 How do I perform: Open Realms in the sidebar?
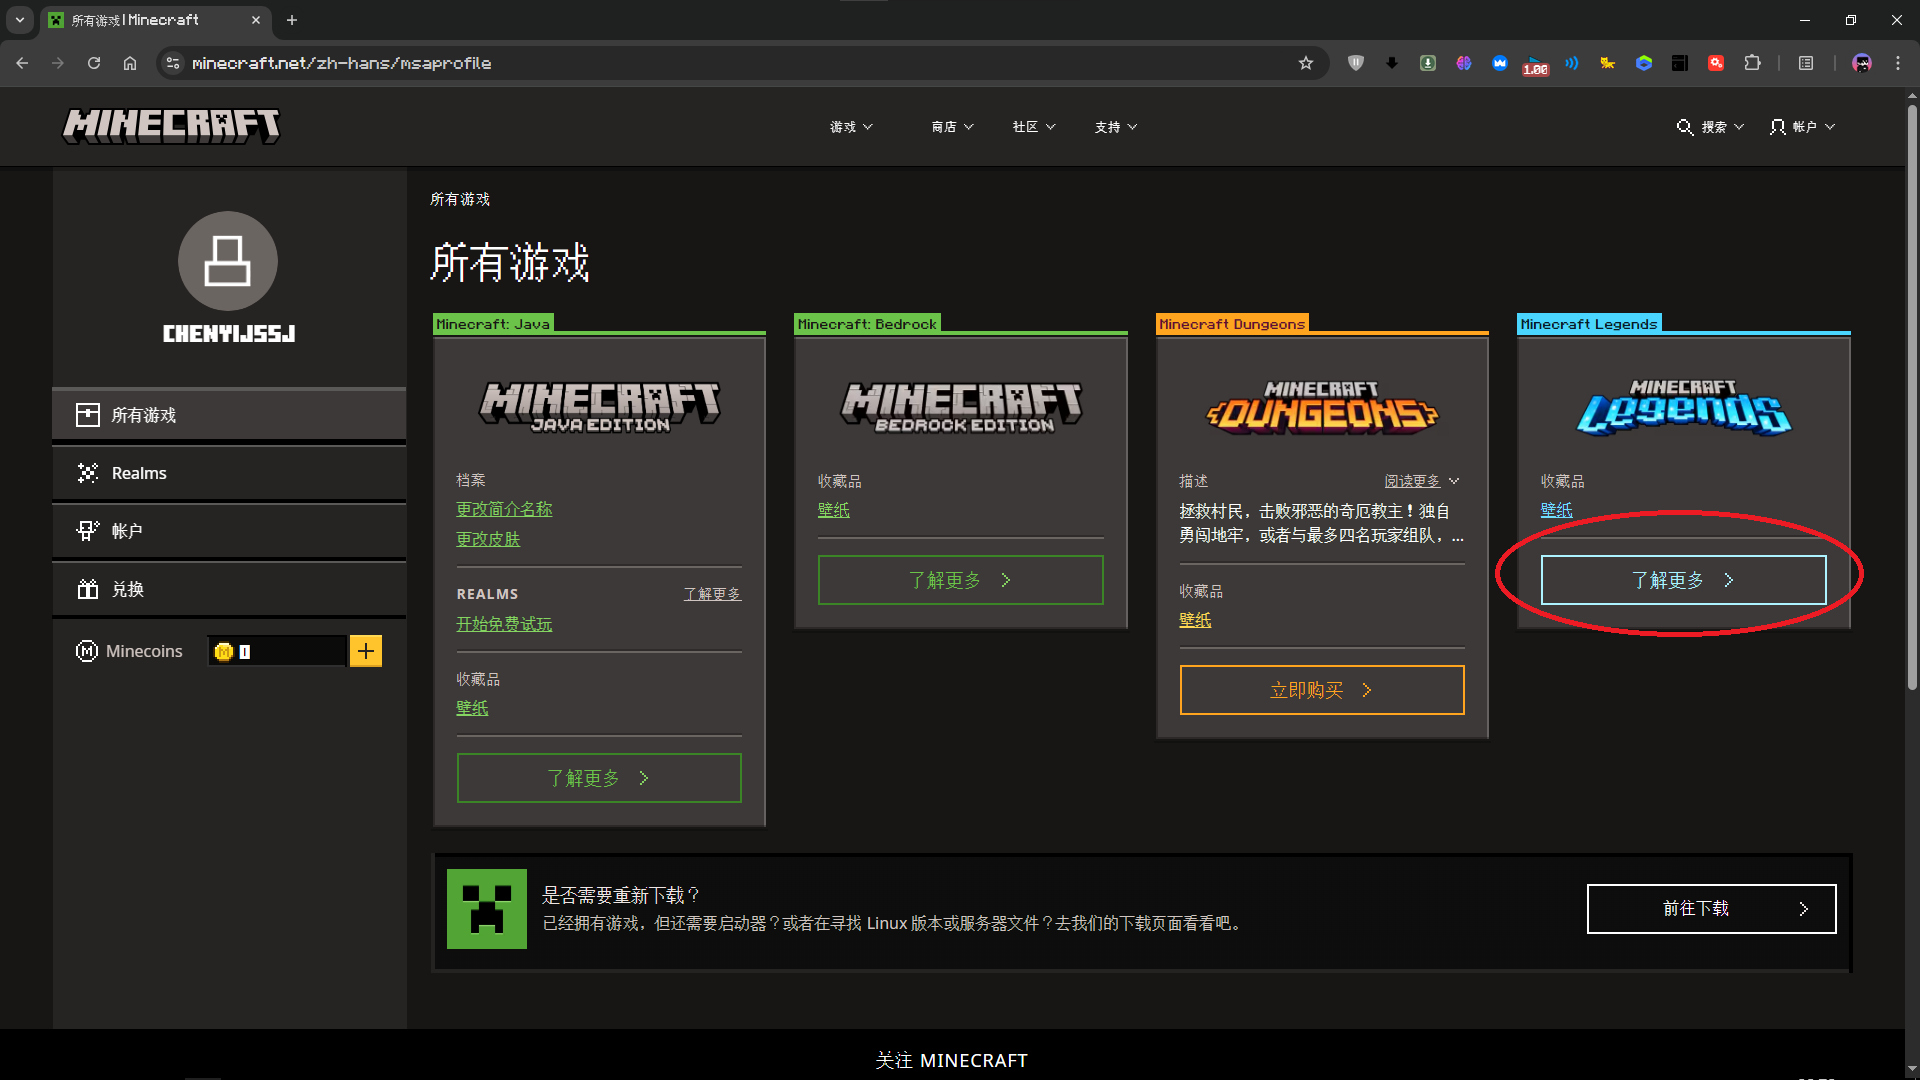229,473
